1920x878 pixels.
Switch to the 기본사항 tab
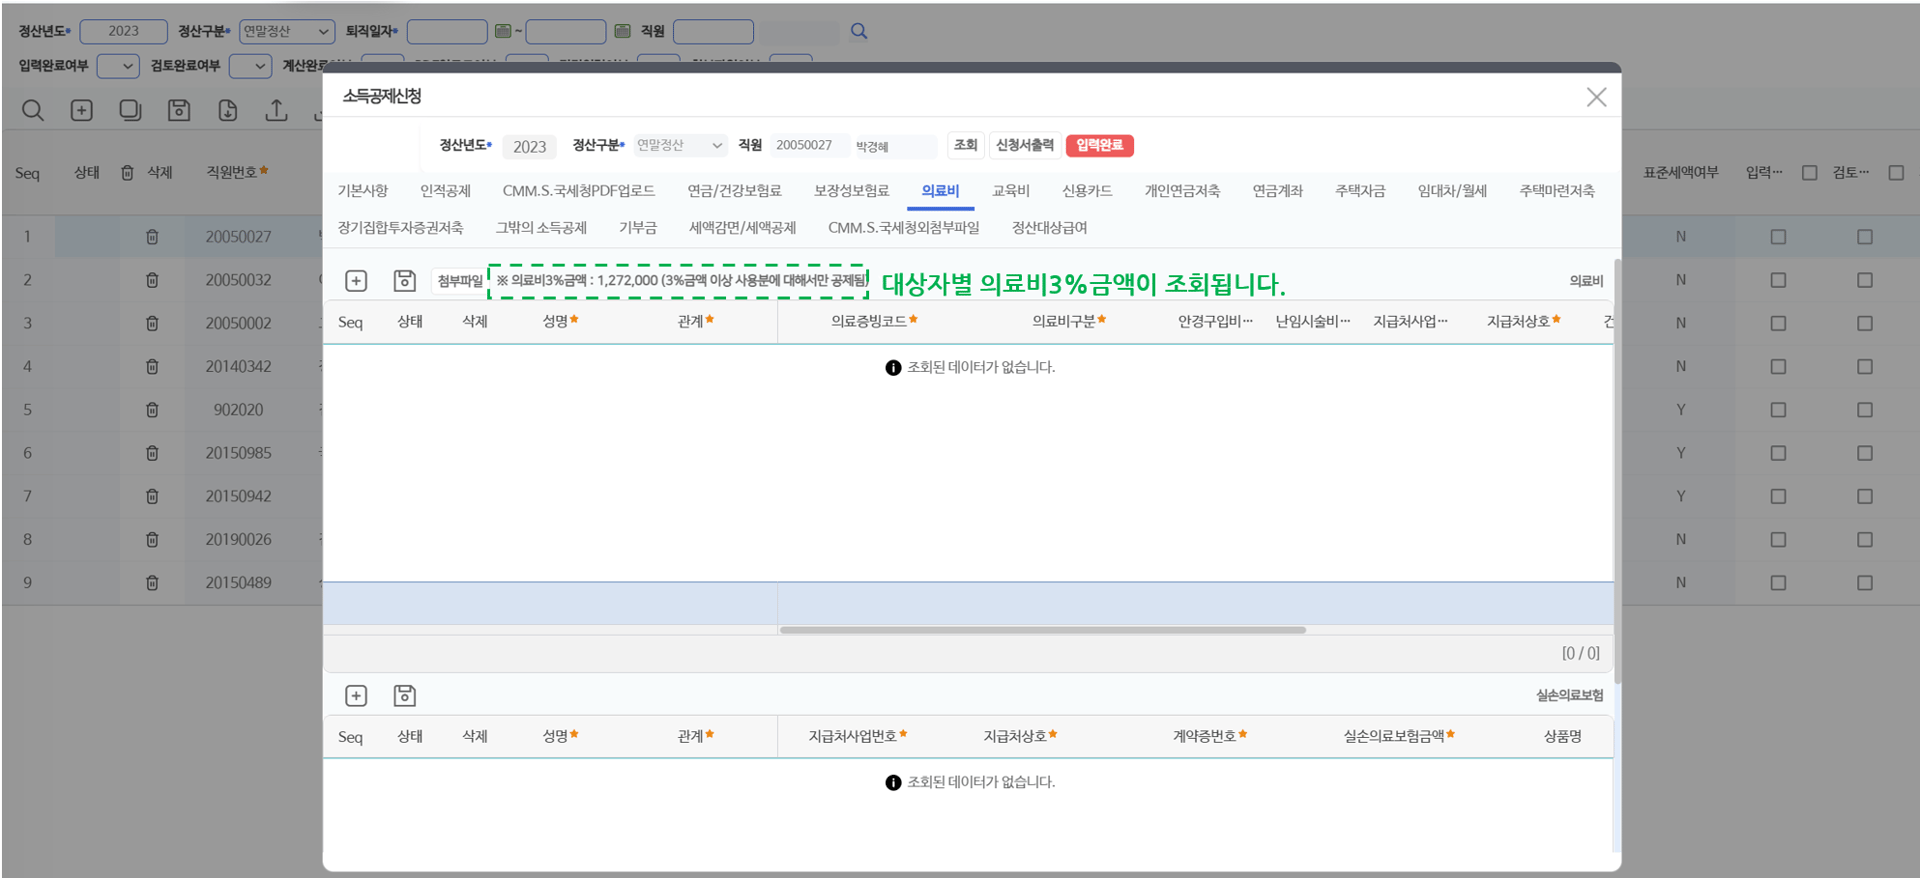tap(363, 191)
